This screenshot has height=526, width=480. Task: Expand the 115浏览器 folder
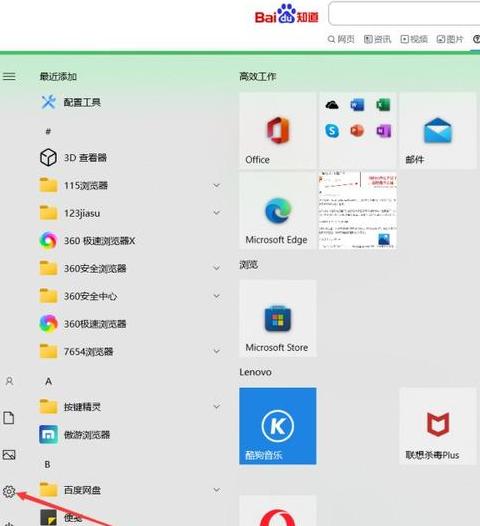(216, 185)
